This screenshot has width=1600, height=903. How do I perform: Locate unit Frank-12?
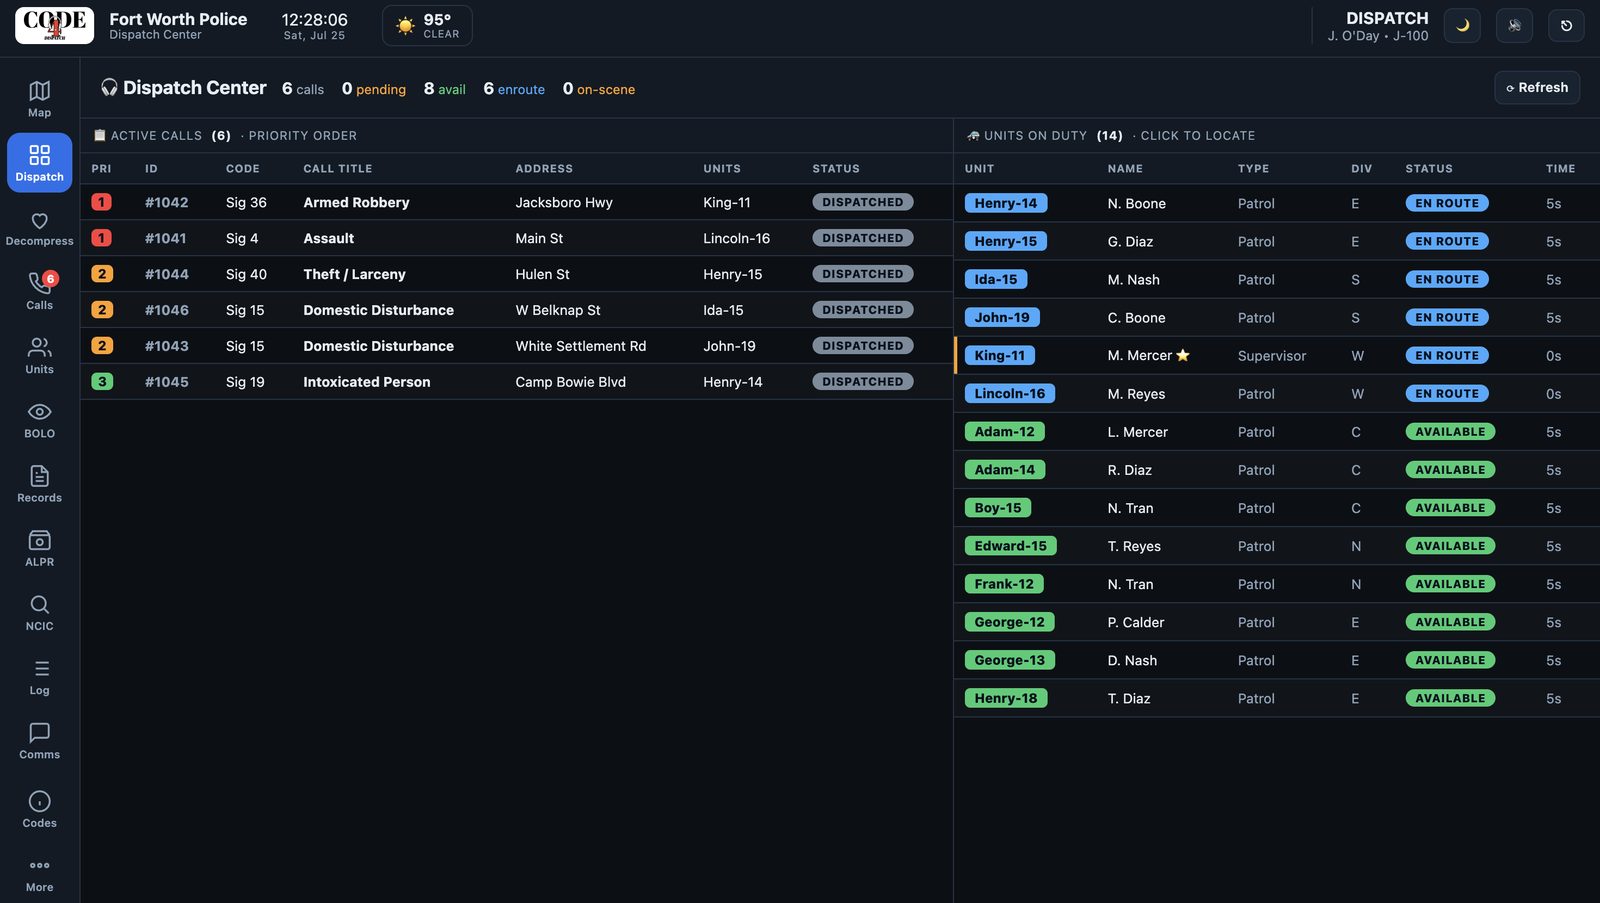click(x=1004, y=583)
